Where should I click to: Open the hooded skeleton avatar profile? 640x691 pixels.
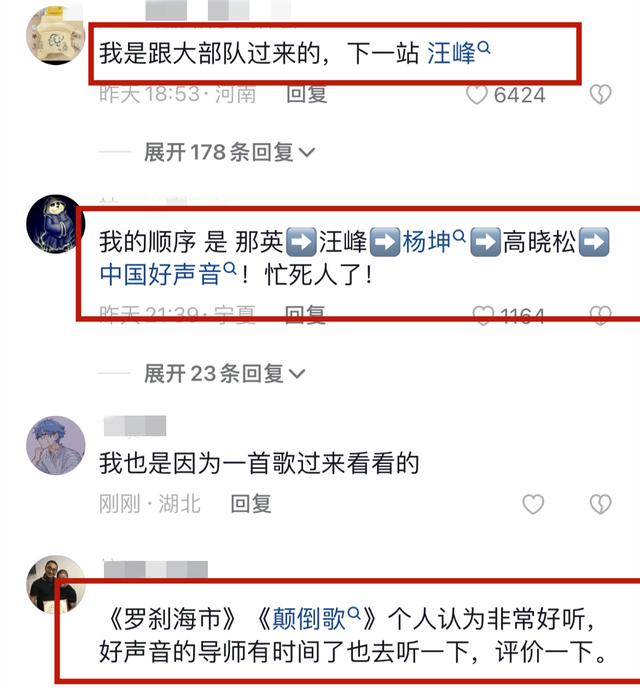[x=55, y=224]
